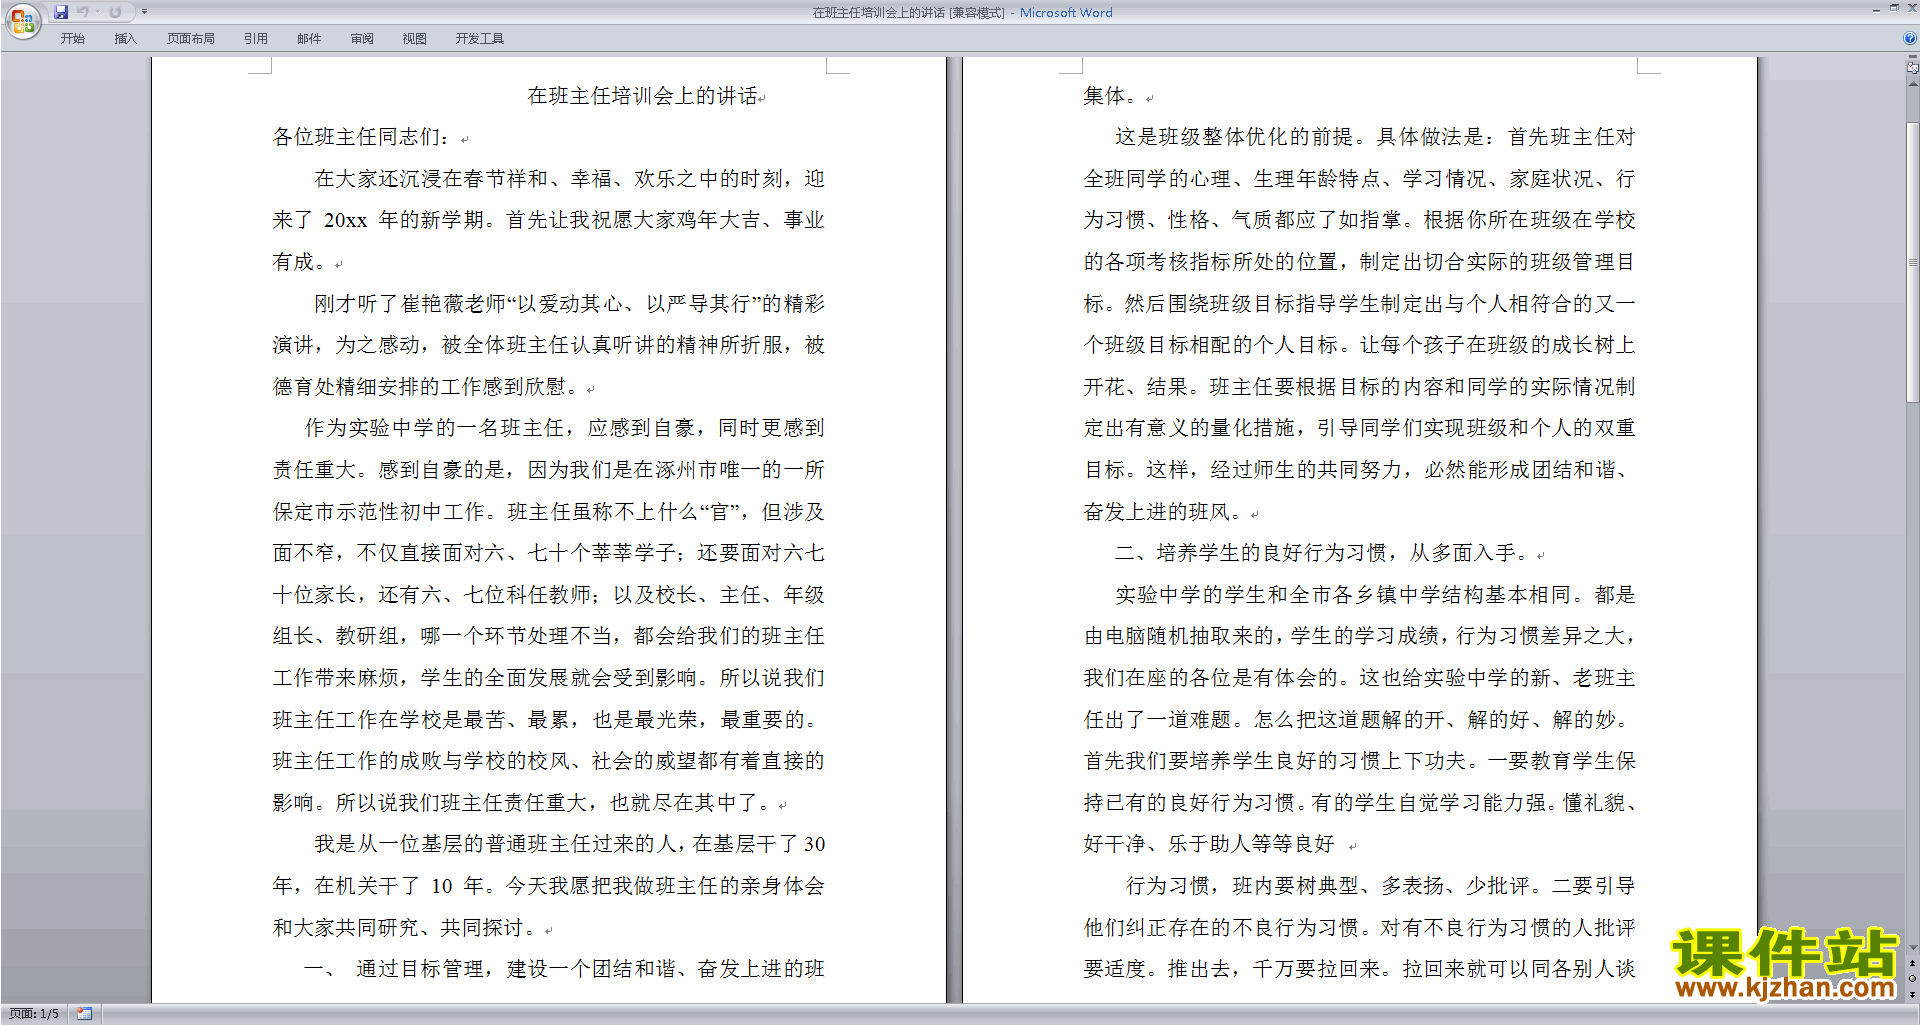The image size is (1920, 1025).
Task: Click the line starting 这是班级整体优化的前提
Action: click(1375, 137)
